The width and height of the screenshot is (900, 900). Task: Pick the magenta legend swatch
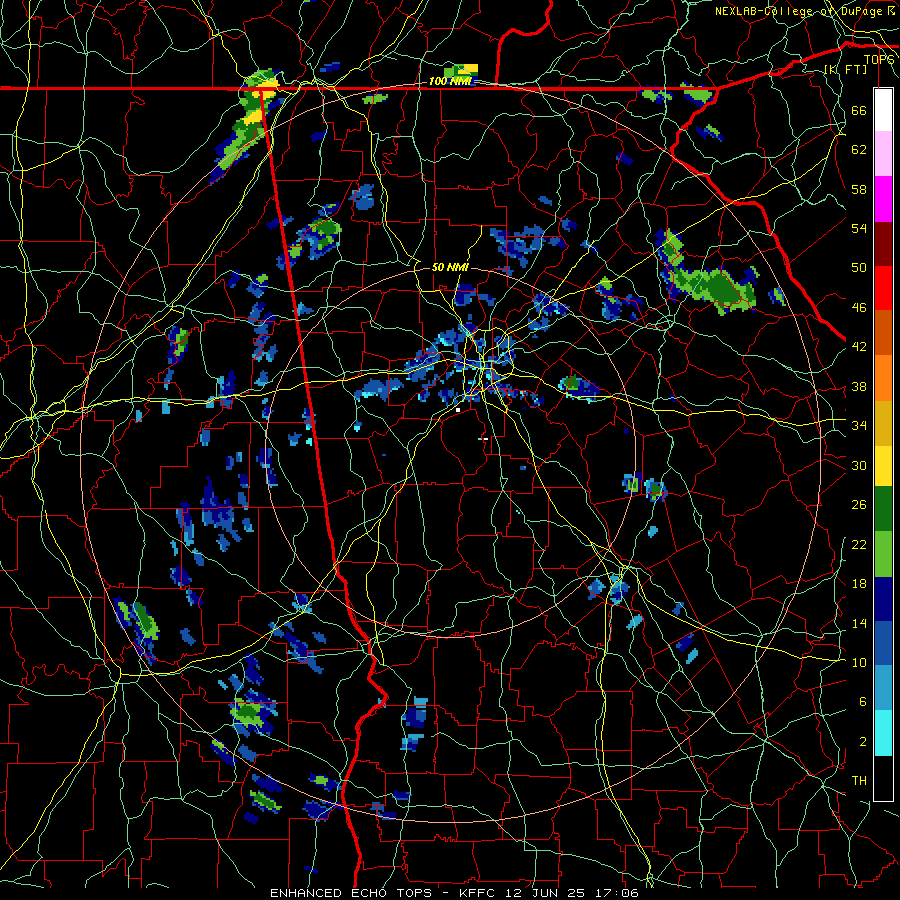[883, 199]
